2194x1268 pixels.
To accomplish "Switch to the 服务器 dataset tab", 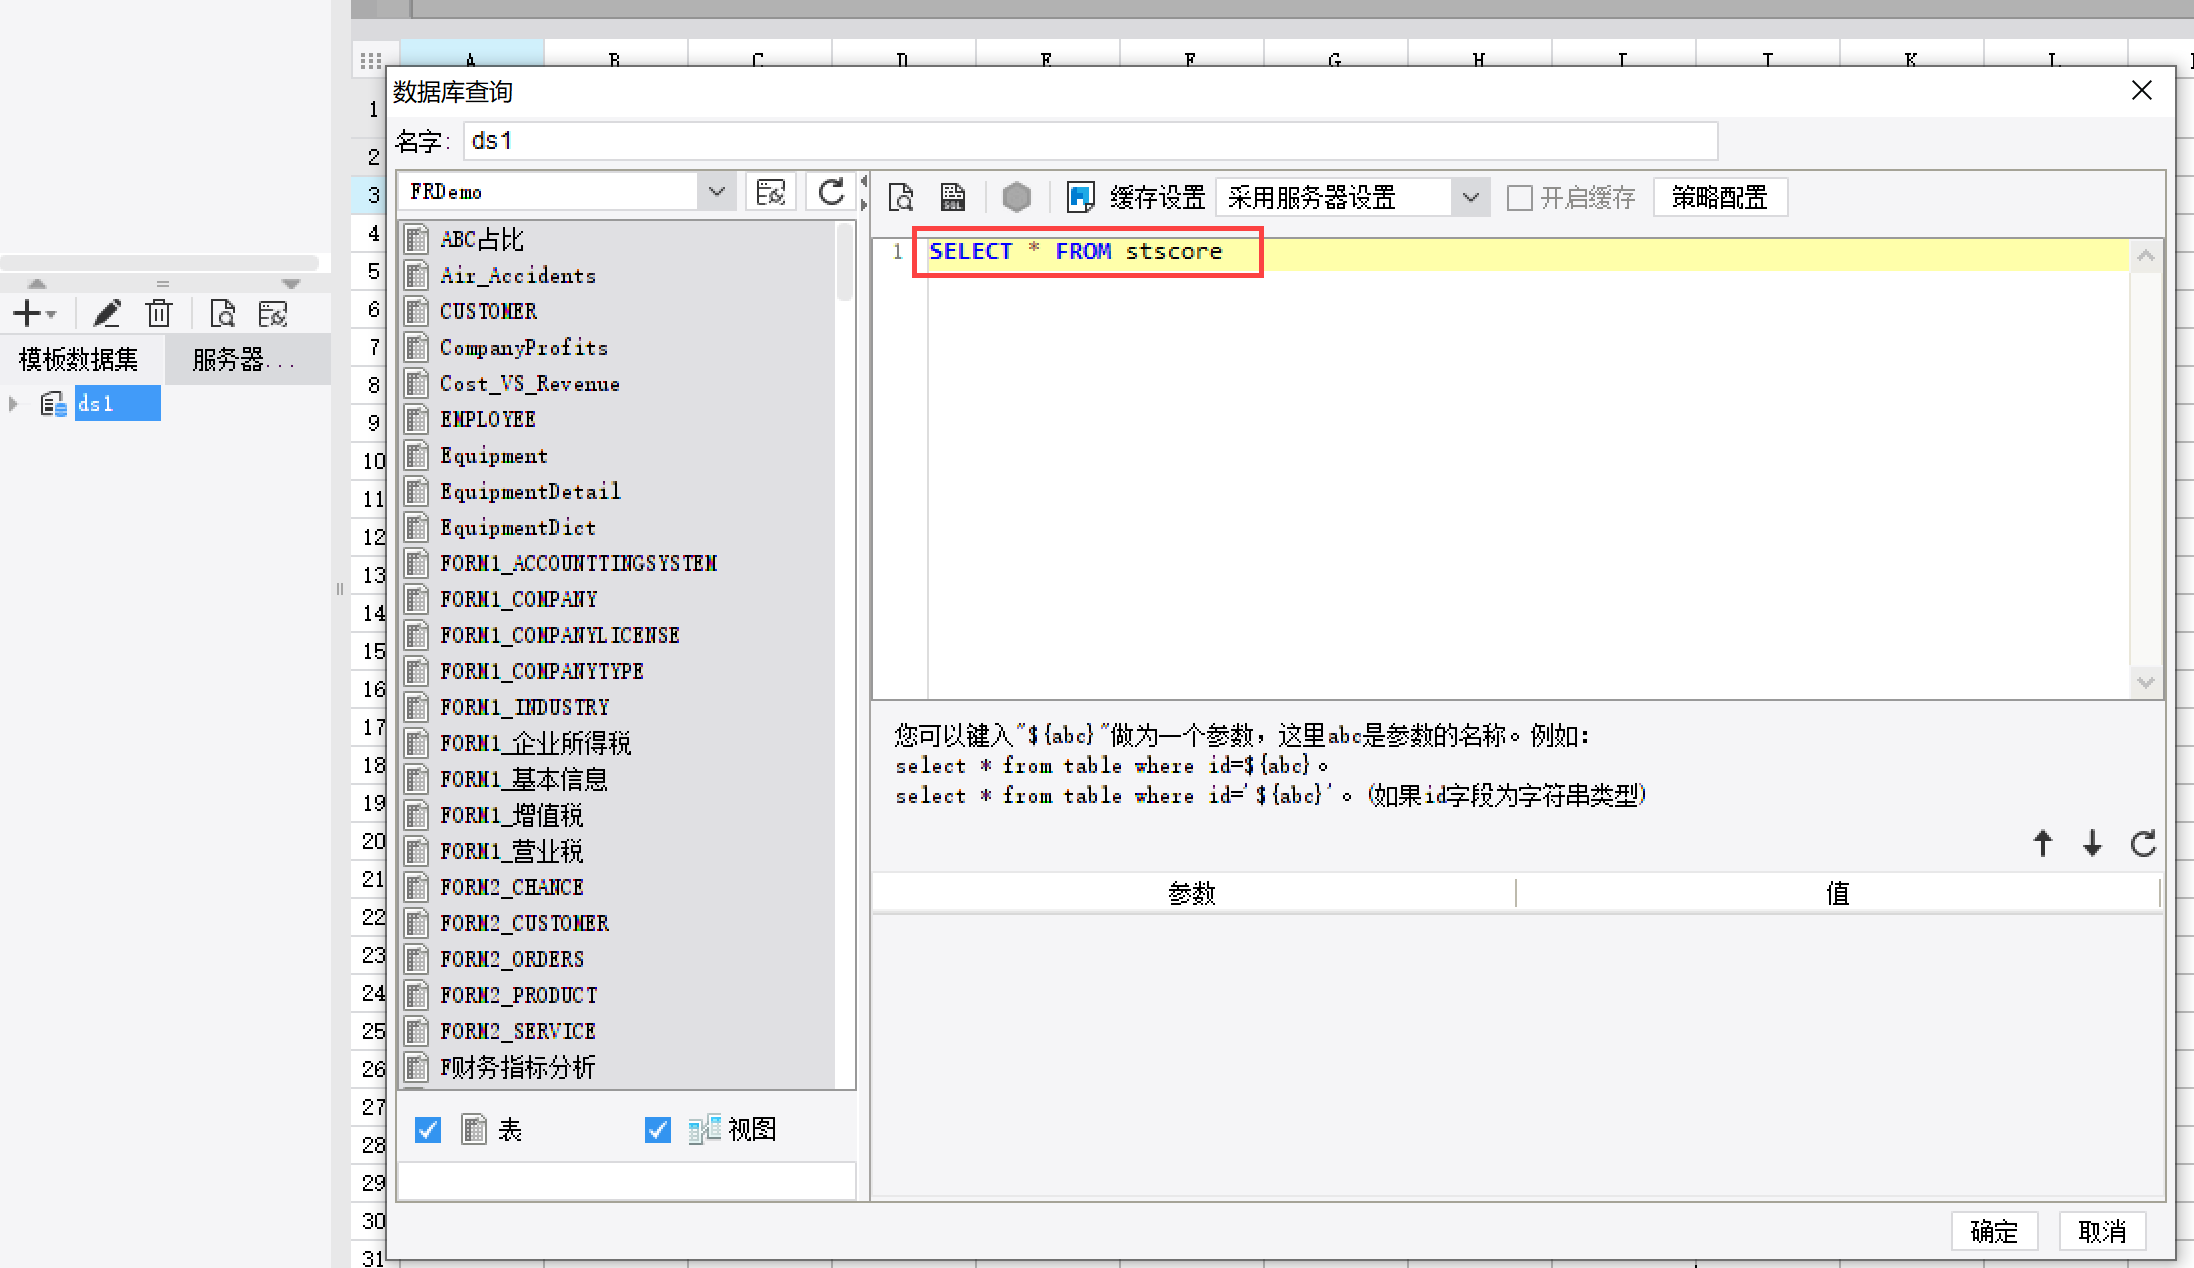I will (x=243, y=359).
